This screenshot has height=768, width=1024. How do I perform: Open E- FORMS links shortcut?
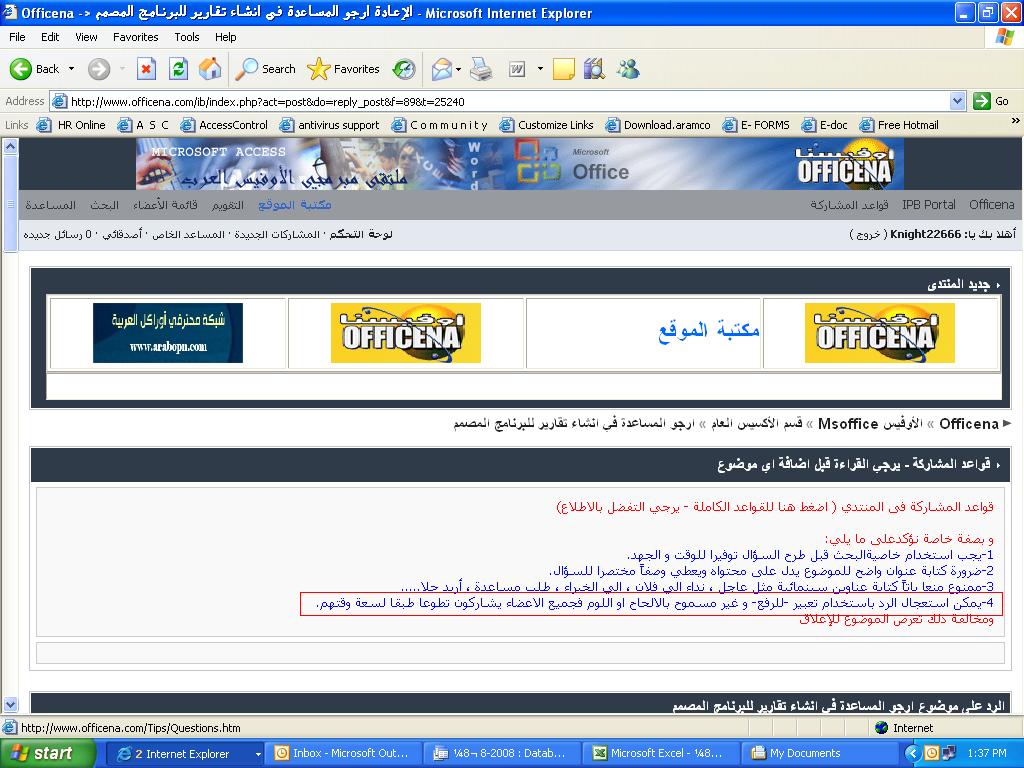pos(756,125)
